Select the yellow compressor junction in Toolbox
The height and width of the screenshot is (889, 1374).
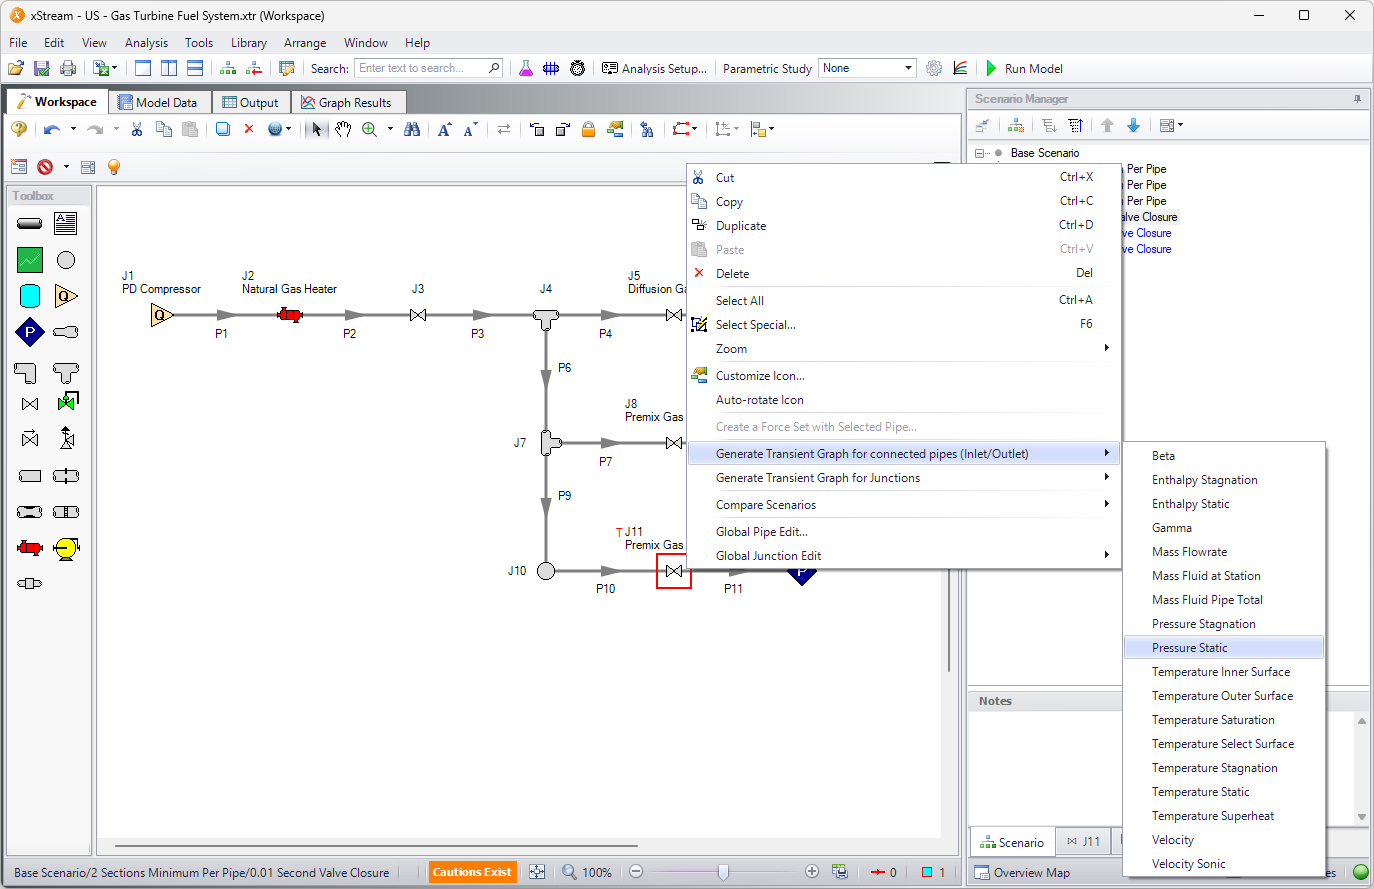(66, 548)
